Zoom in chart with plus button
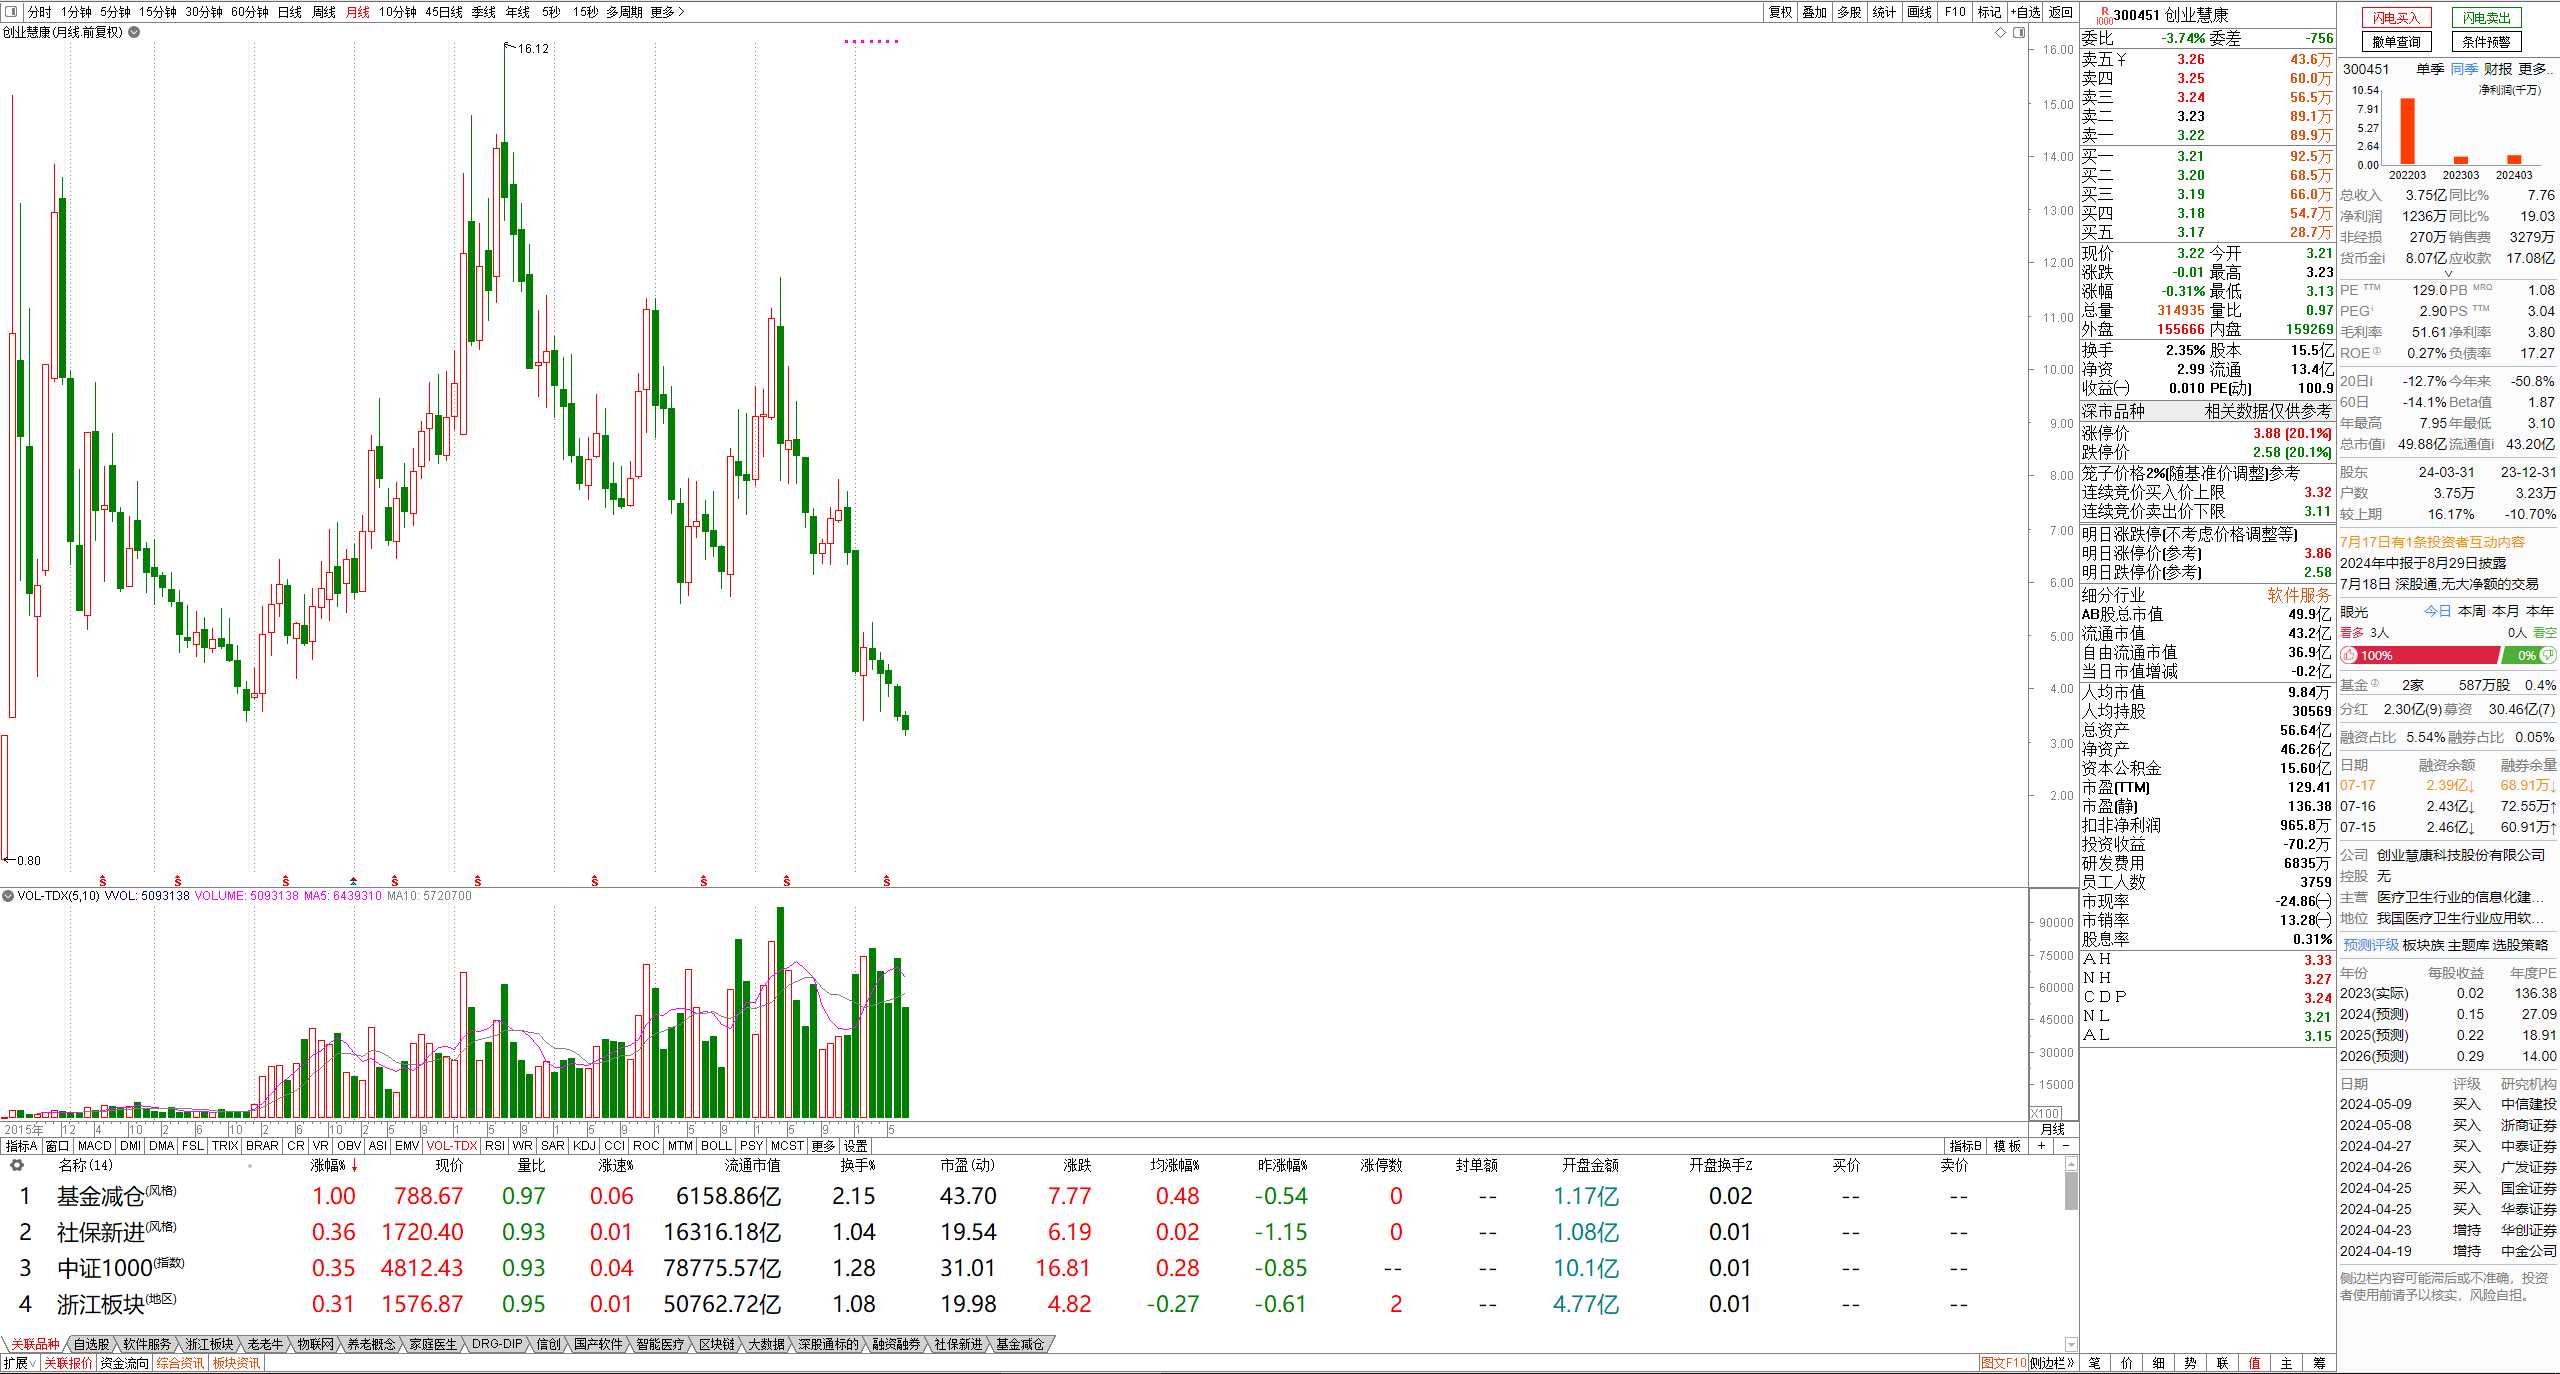Viewport: 2560px width, 1374px height. pyautogui.click(x=2042, y=1146)
